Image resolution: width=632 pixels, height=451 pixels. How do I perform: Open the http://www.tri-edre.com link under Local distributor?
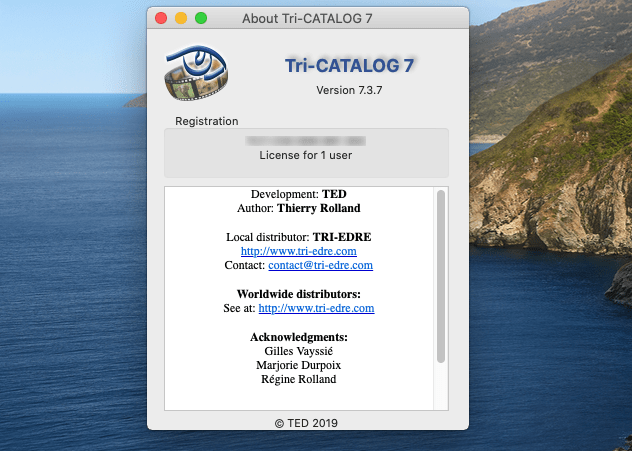pos(299,251)
